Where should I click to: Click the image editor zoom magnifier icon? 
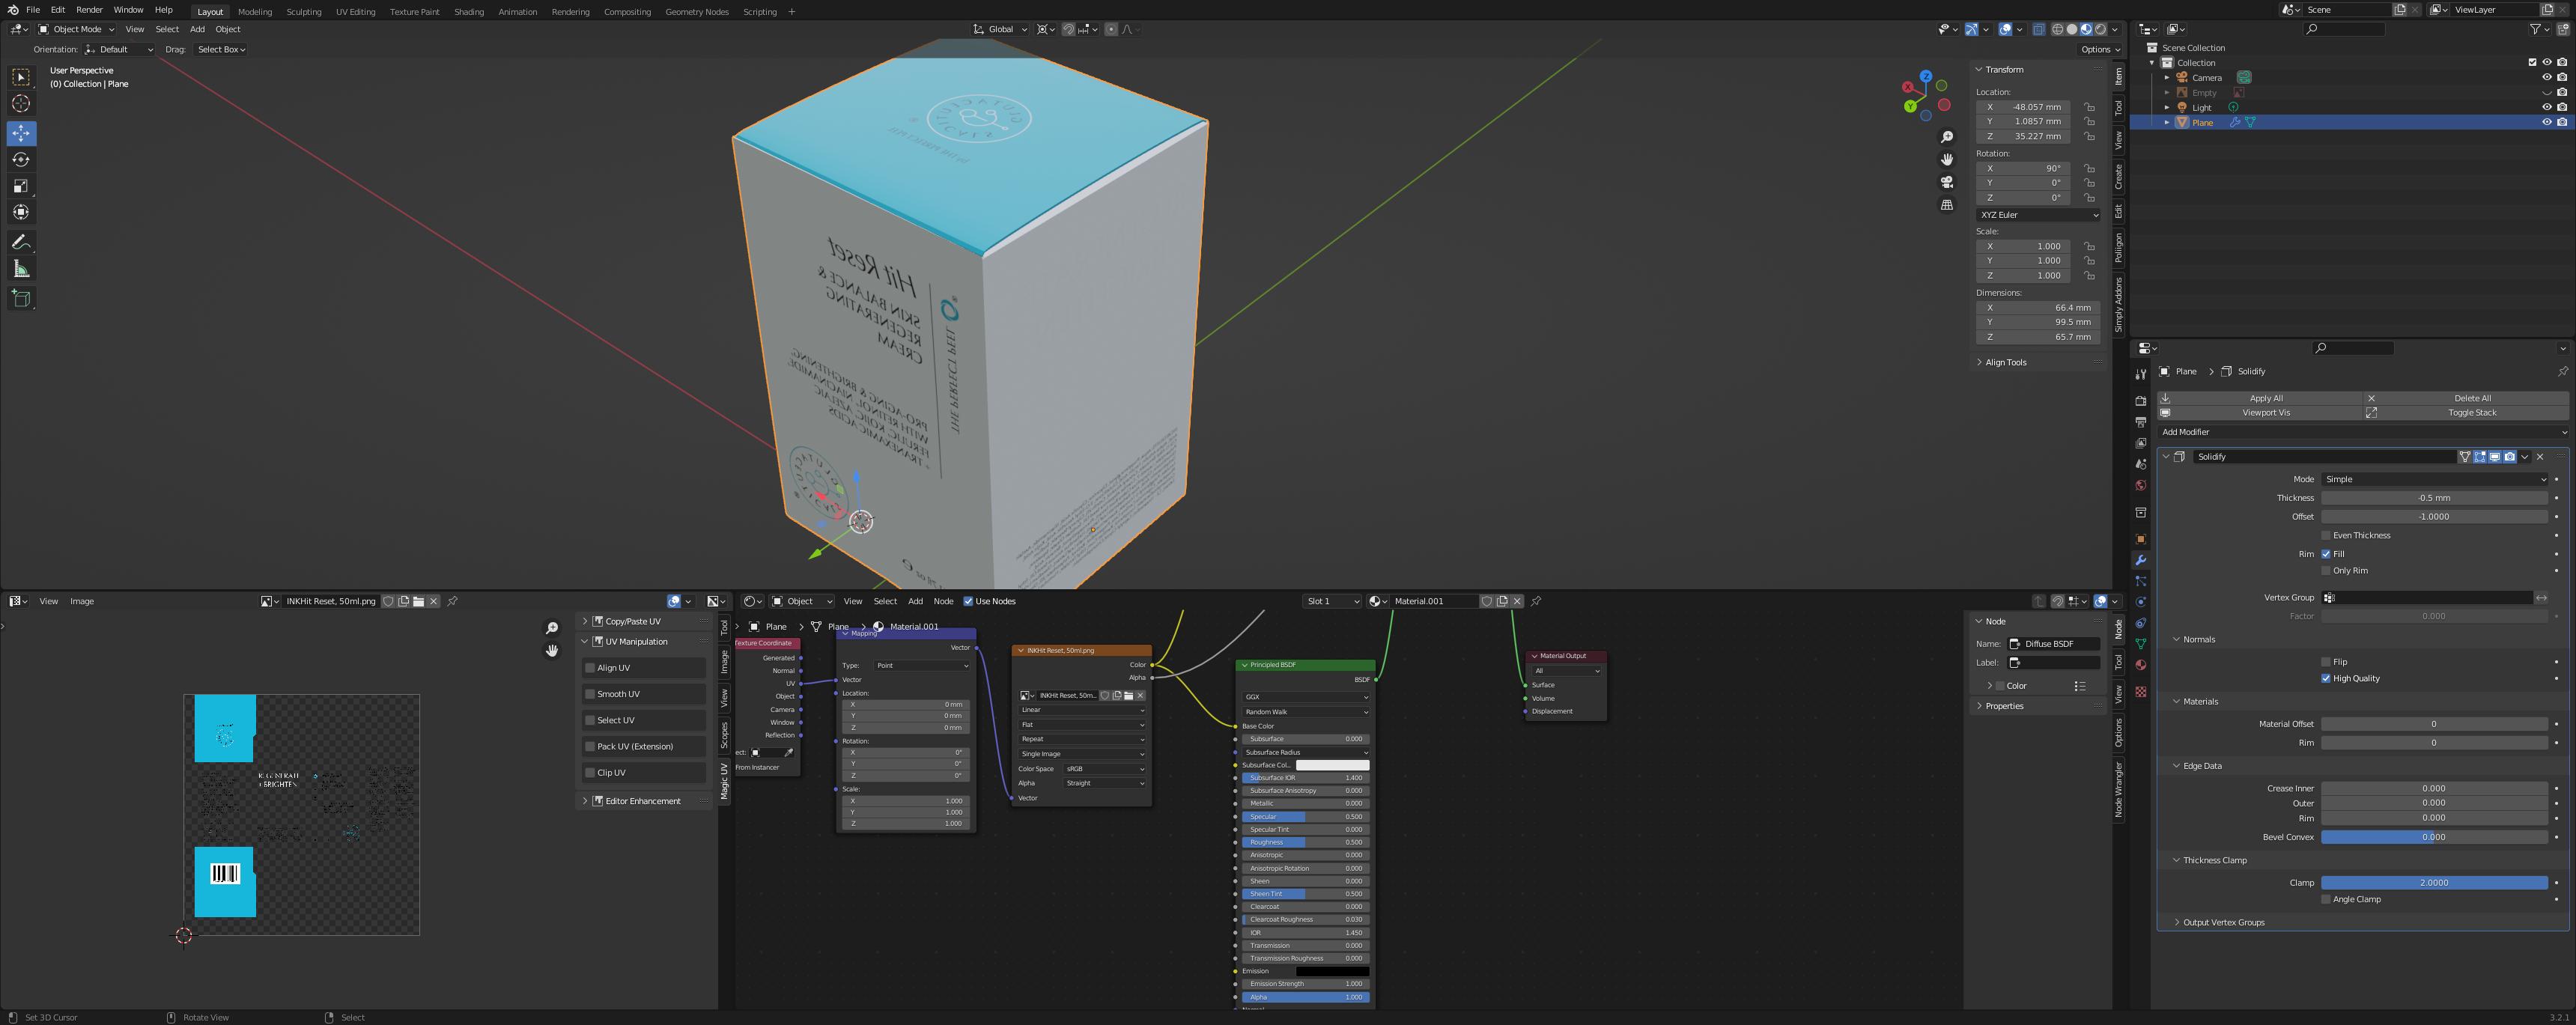pyautogui.click(x=551, y=628)
